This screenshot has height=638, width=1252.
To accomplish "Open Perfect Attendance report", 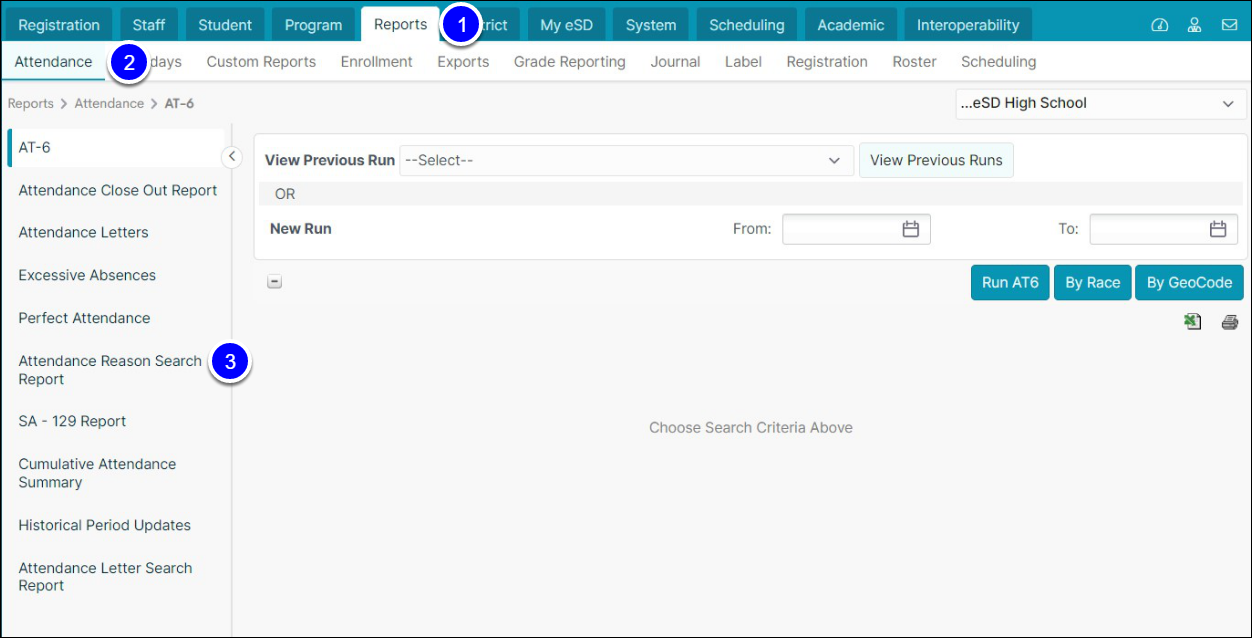I will click(85, 318).
